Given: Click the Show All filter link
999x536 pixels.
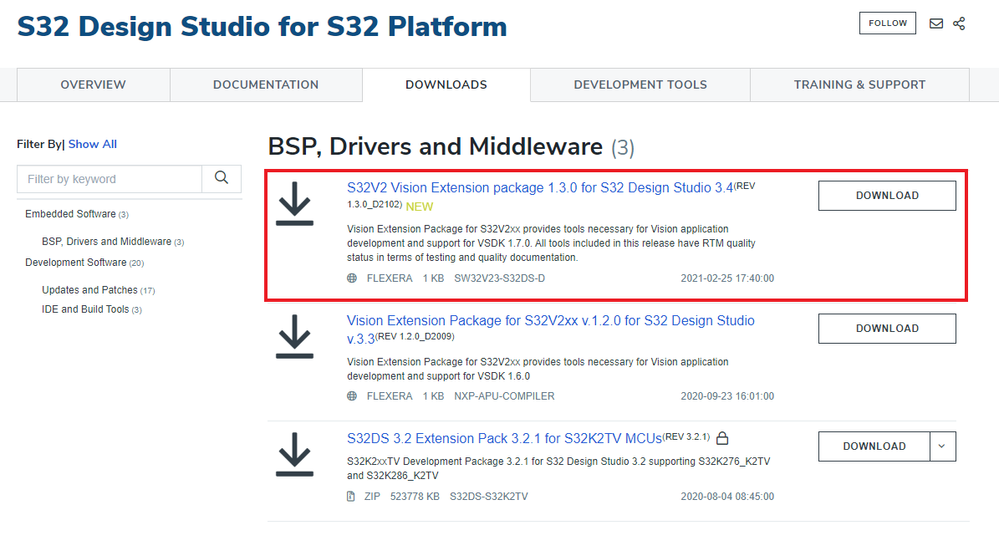Looking at the screenshot, I should pos(92,144).
